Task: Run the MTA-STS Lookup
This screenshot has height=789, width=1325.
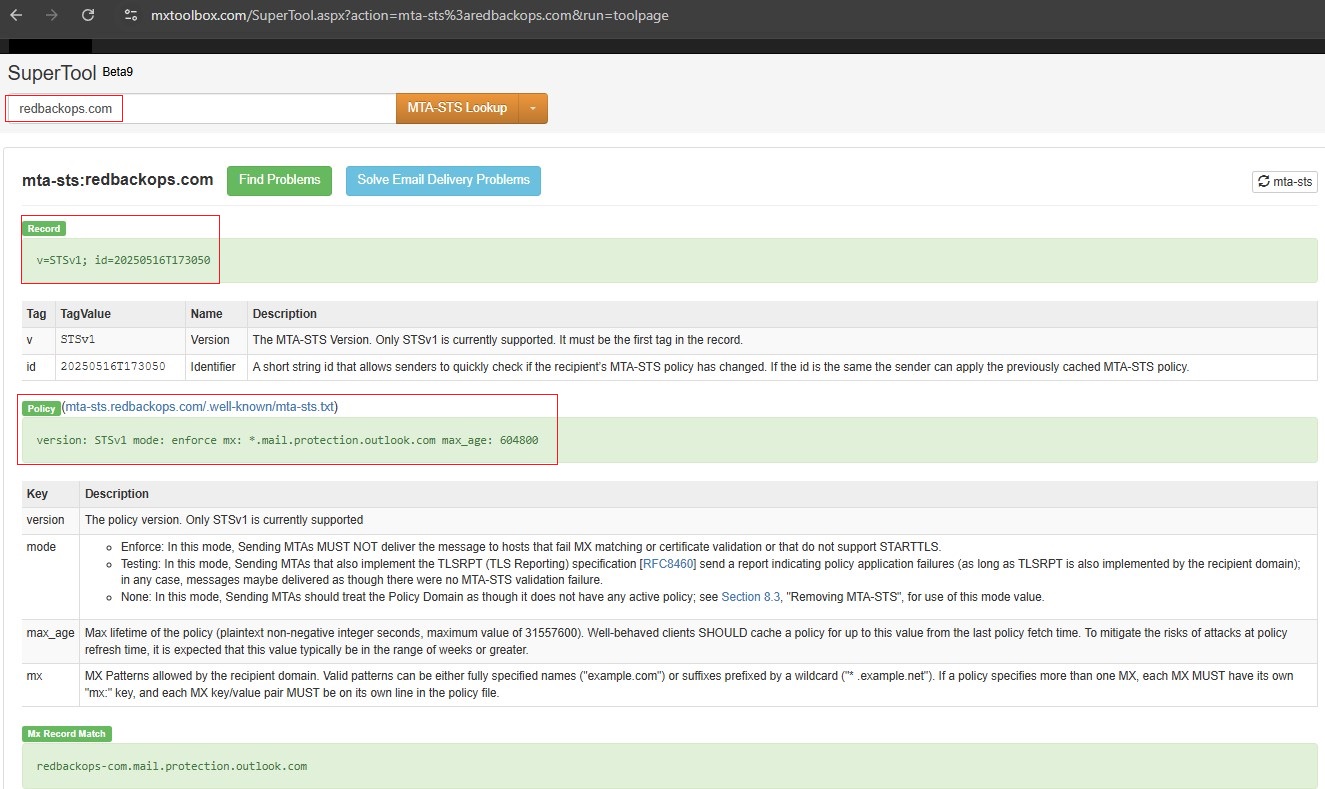Action: [457, 108]
